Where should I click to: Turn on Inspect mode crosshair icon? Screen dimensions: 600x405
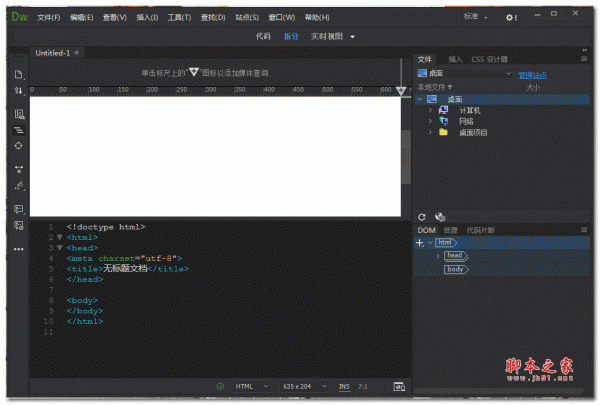(x=18, y=146)
